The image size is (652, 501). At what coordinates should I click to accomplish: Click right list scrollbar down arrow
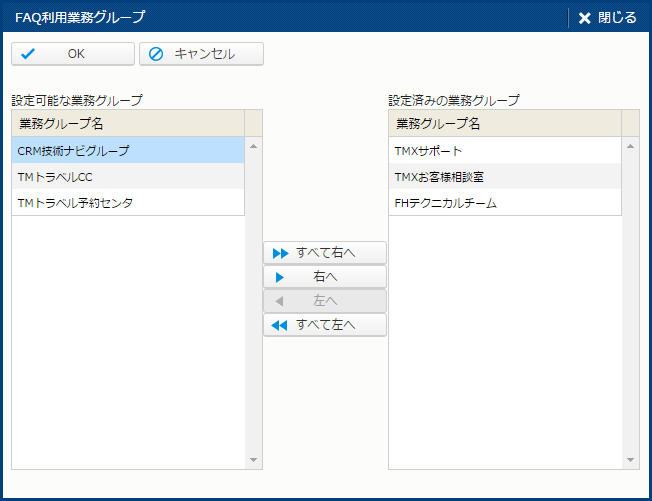630,460
